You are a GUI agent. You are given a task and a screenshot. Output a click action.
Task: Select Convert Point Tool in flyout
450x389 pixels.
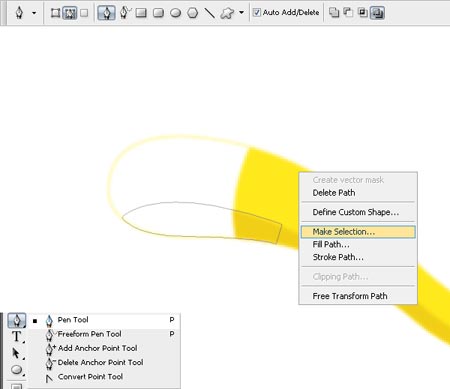click(104, 377)
